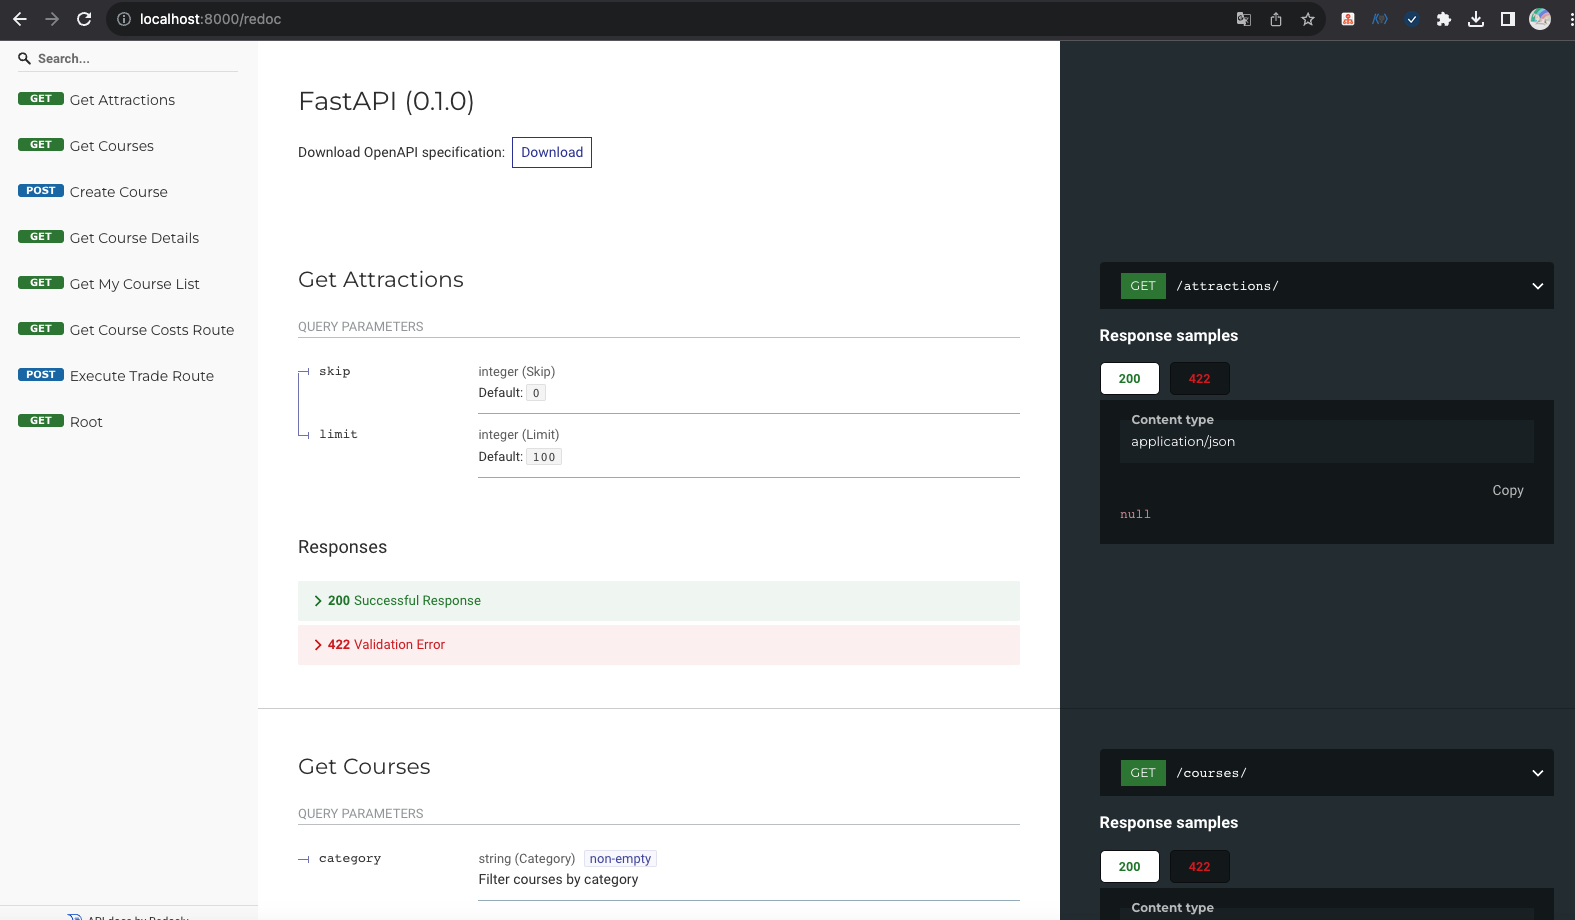The width and height of the screenshot is (1575, 920).
Task: Select the 422 response sample for /courses/
Action: (x=1199, y=867)
